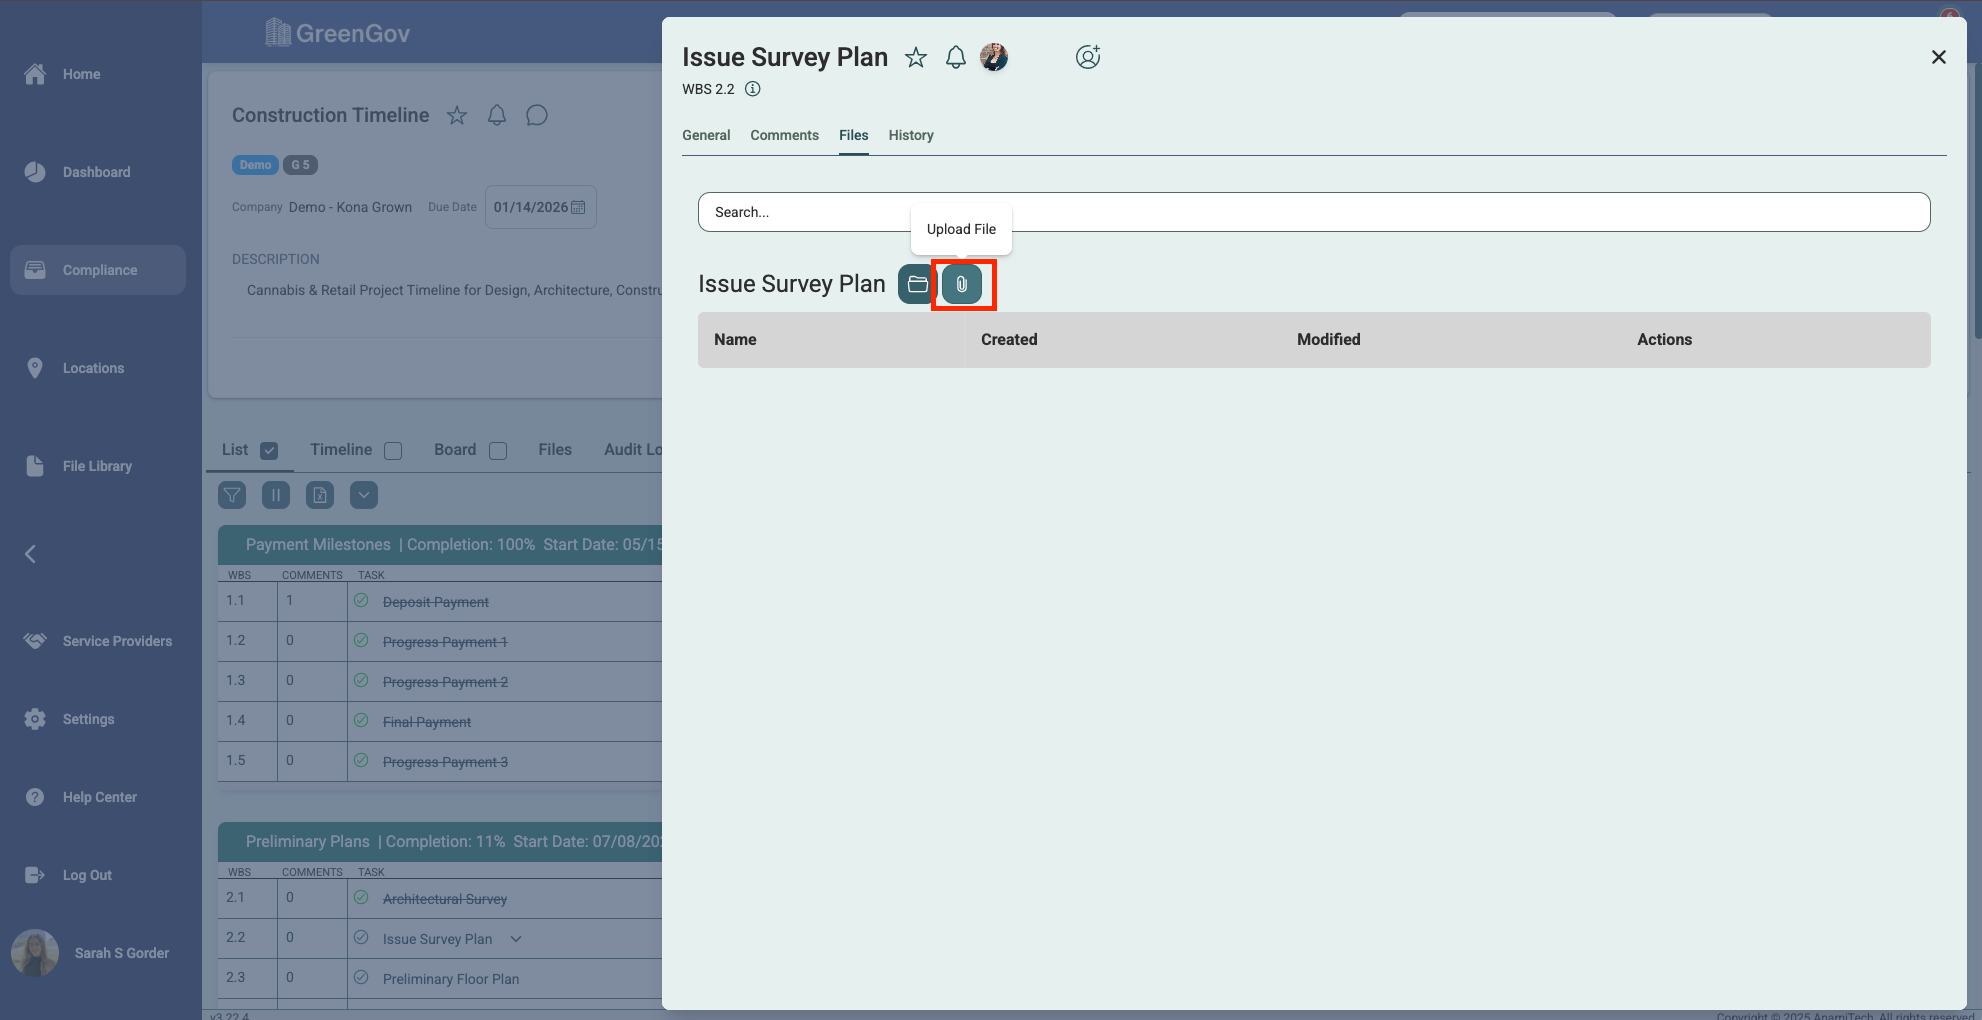This screenshot has width=1982, height=1020.
Task: Click the bell notification icon in panel header
Action: pyautogui.click(x=956, y=58)
